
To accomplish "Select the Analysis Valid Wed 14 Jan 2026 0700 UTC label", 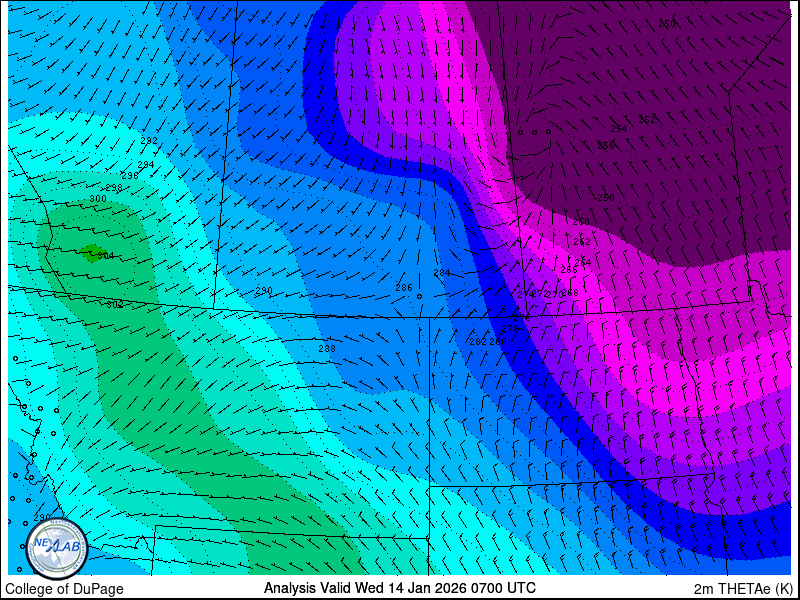I will pos(399,588).
